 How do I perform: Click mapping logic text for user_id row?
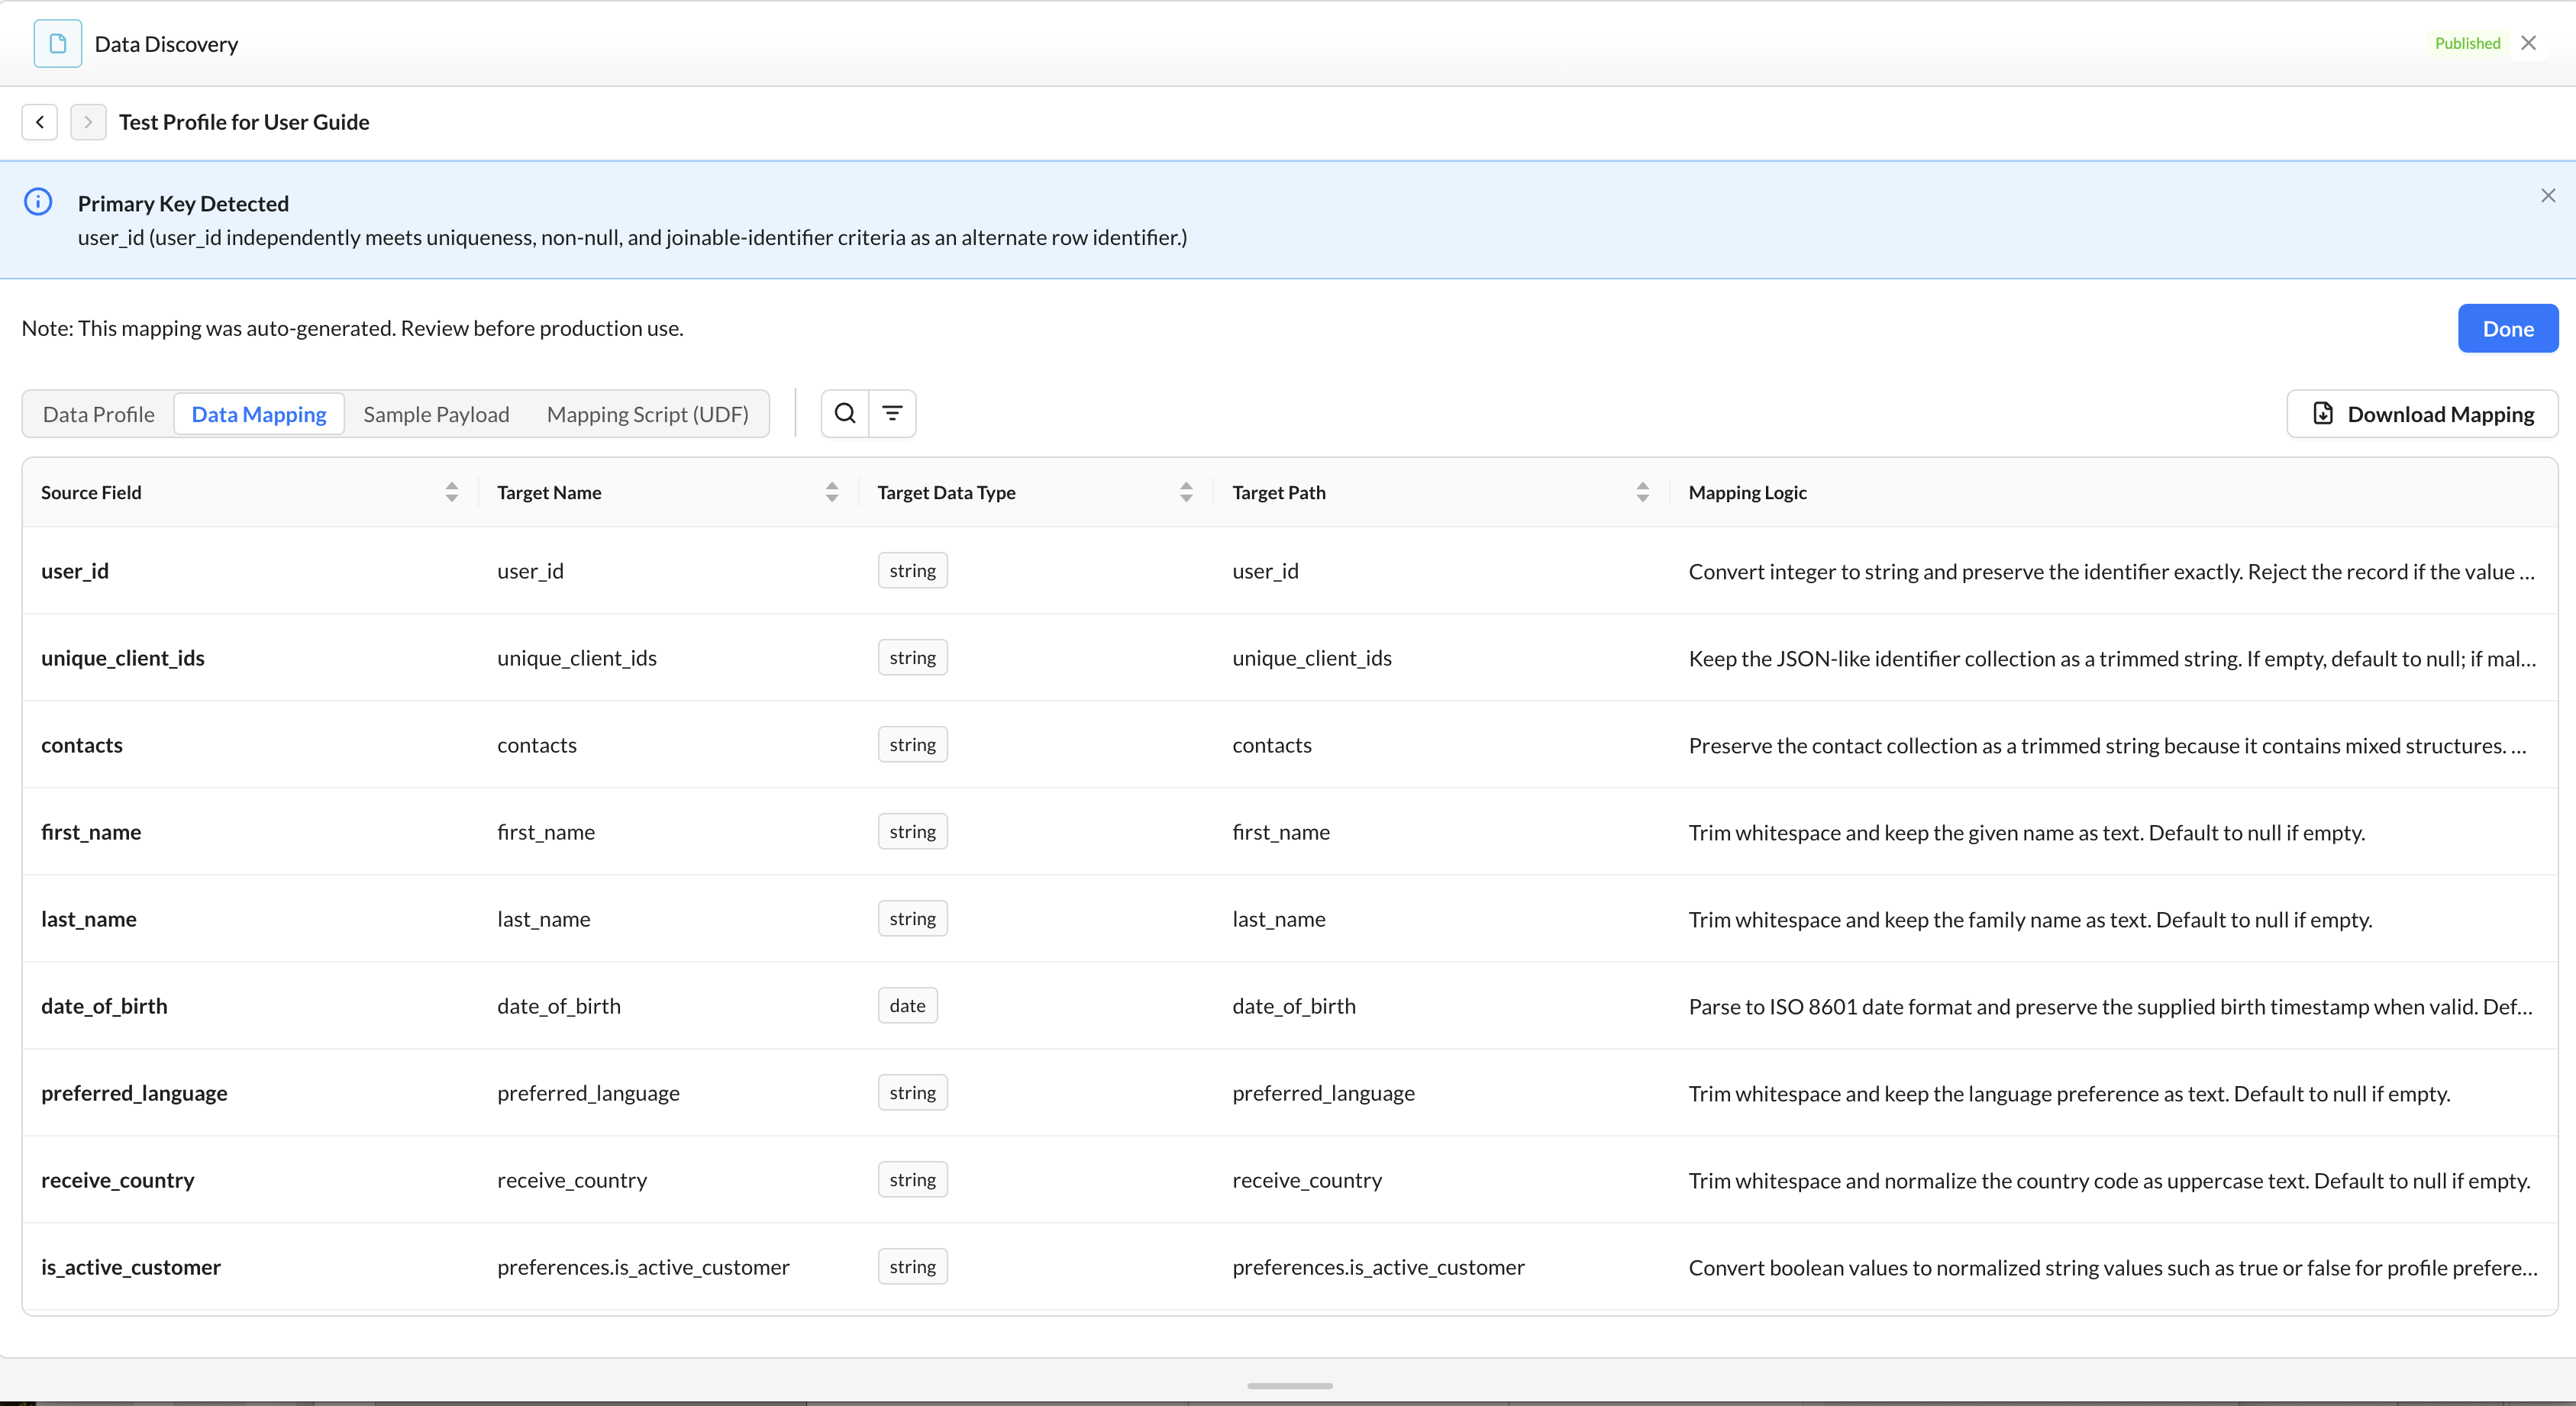[x=2111, y=571]
